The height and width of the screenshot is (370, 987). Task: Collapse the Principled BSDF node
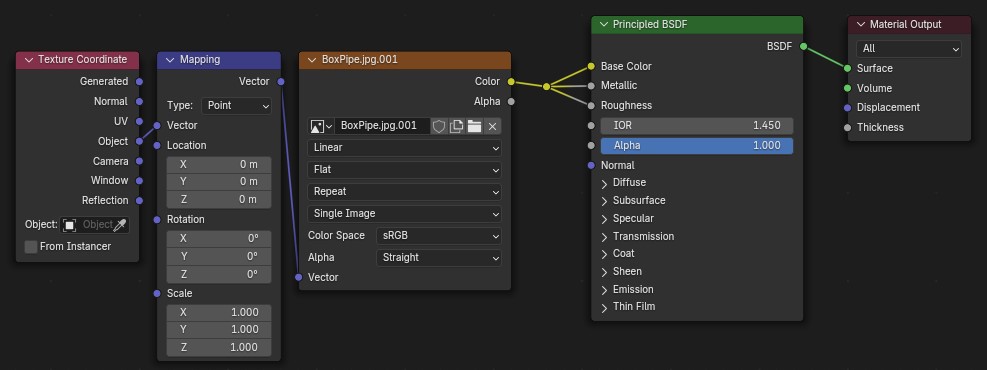[604, 25]
